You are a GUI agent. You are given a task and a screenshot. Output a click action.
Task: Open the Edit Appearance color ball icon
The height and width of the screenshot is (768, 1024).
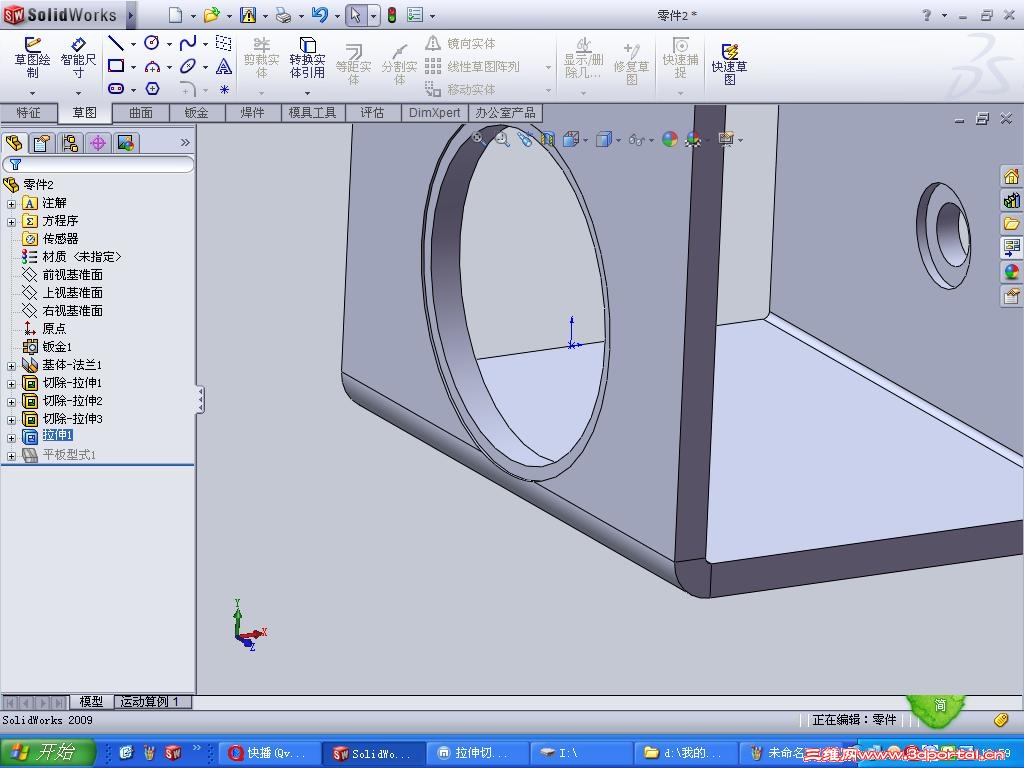[669, 140]
